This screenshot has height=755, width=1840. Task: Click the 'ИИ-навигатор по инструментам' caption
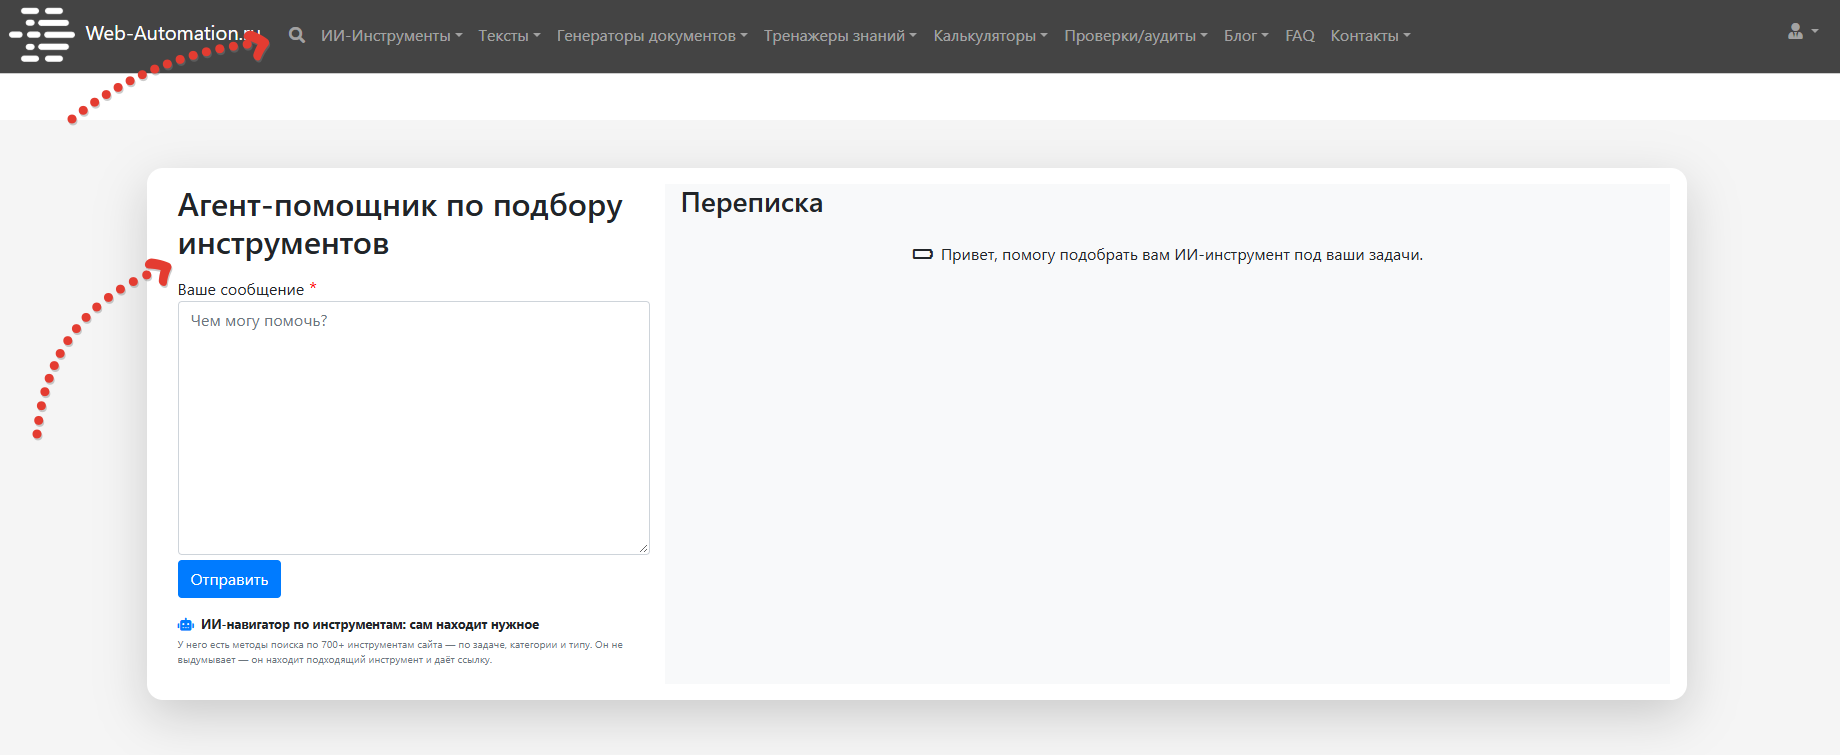pos(370,624)
